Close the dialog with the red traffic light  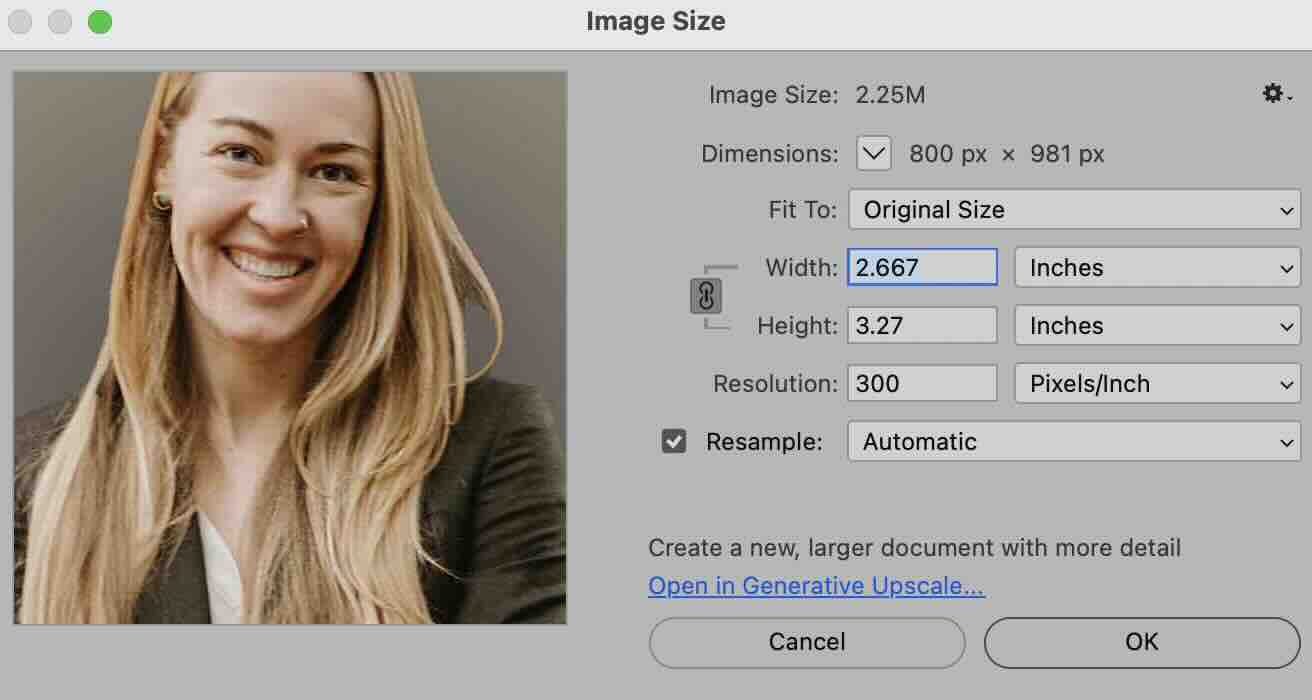click(x=20, y=20)
